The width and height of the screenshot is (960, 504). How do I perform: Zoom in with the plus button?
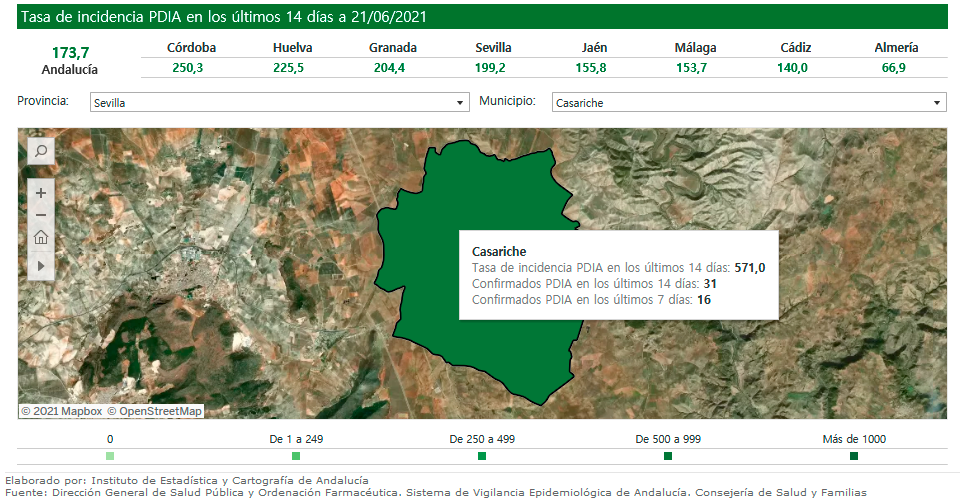(x=41, y=193)
